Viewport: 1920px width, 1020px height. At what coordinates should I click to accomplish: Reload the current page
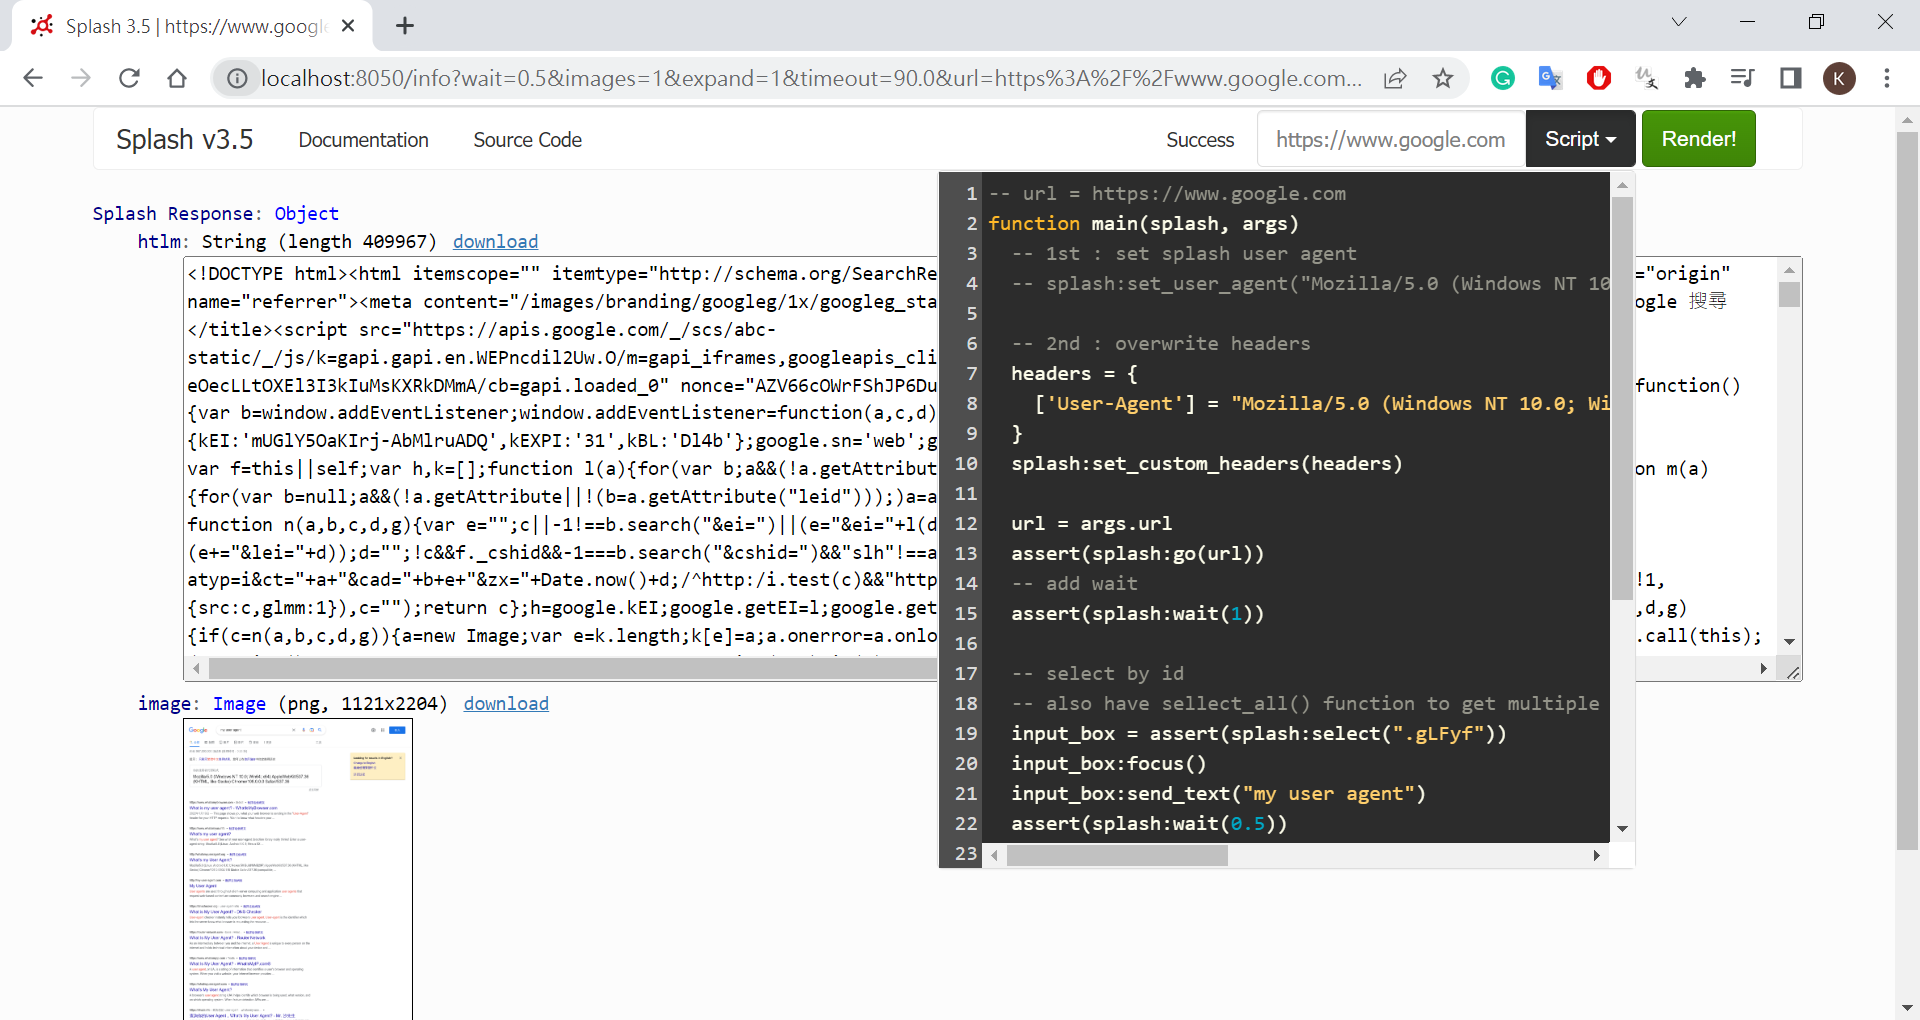pos(129,78)
